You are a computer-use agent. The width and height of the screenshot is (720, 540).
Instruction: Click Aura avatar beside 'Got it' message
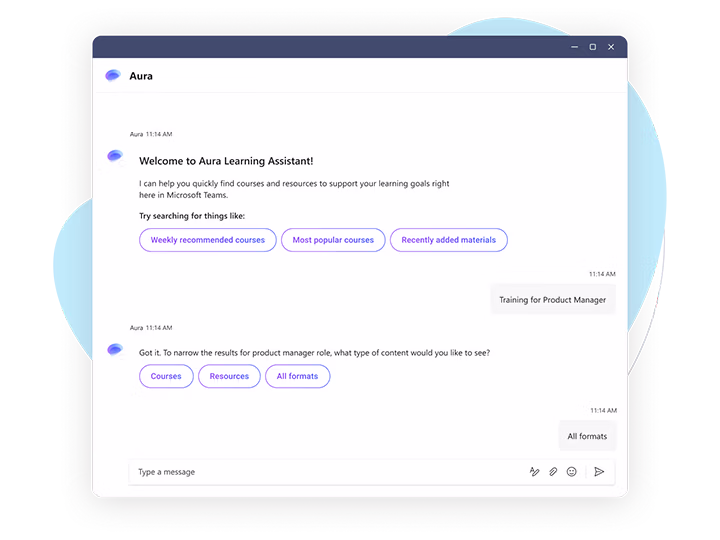click(x=115, y=349)
